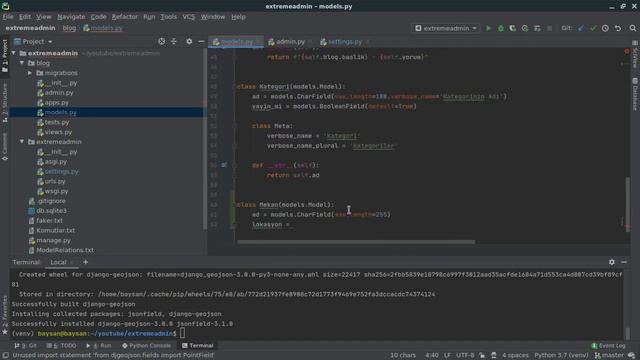Collapse the extremeadmin subfolder
Image resolution: width=640 pixels, height=360 pixels.
coord(22,142)
